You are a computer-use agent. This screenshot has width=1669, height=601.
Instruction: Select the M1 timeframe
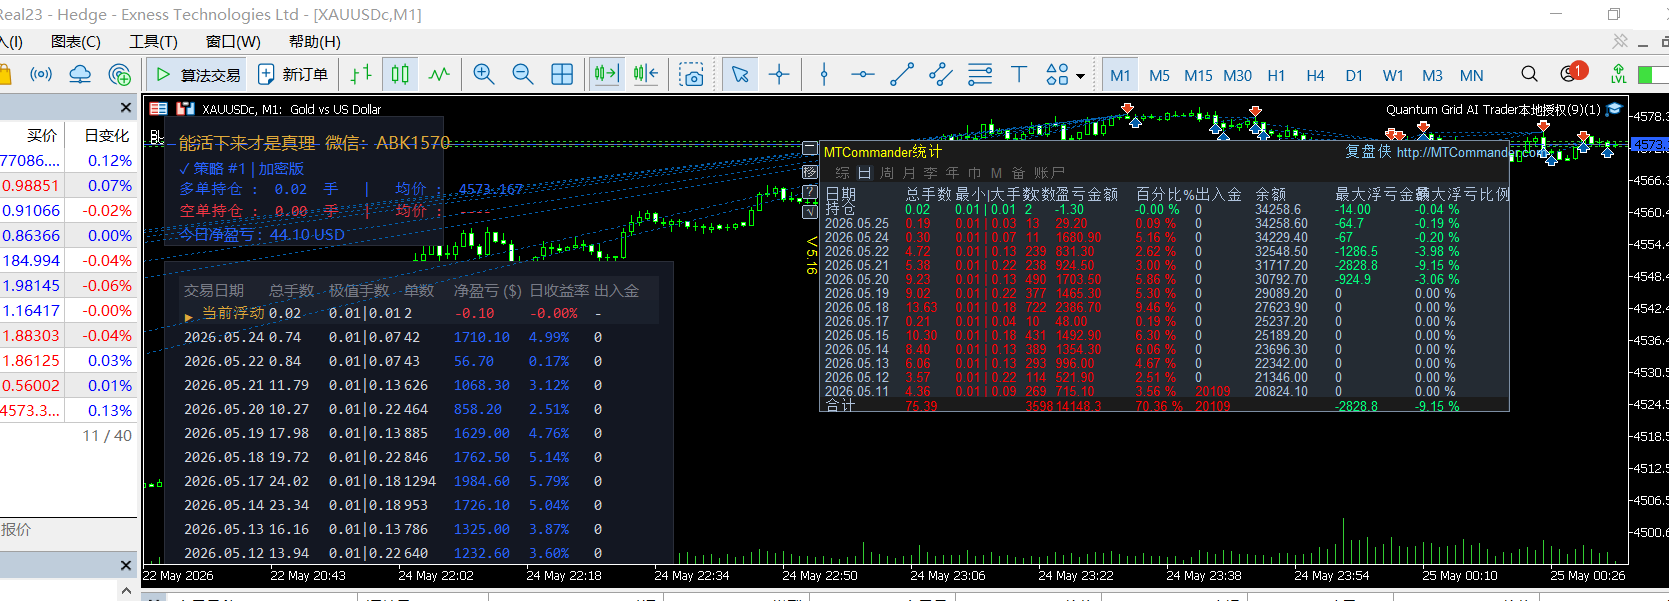click(1120, 75)
